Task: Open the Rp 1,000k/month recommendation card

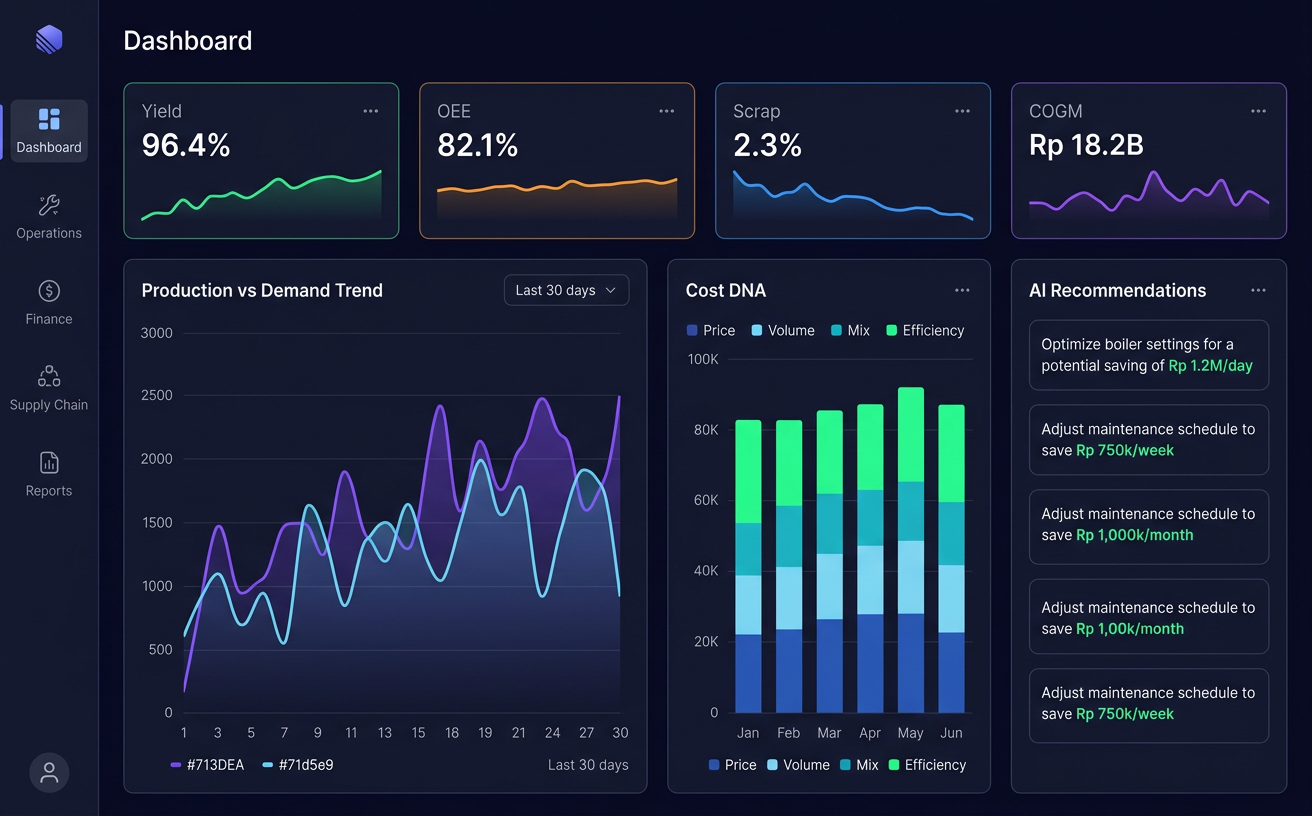Action: coord(1149,527)
